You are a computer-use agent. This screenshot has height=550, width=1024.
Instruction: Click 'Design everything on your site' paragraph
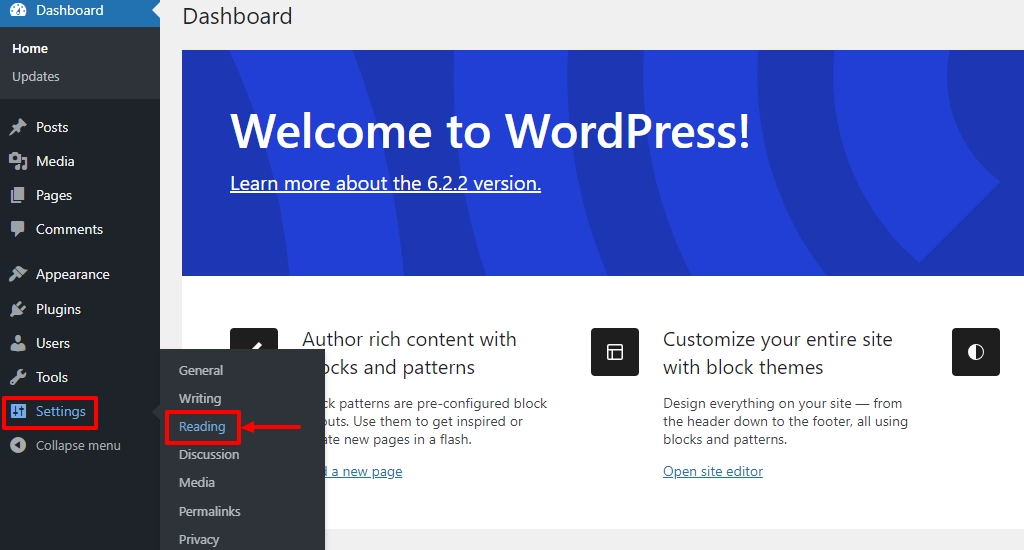pyautogui.click(x=785, y=421)
